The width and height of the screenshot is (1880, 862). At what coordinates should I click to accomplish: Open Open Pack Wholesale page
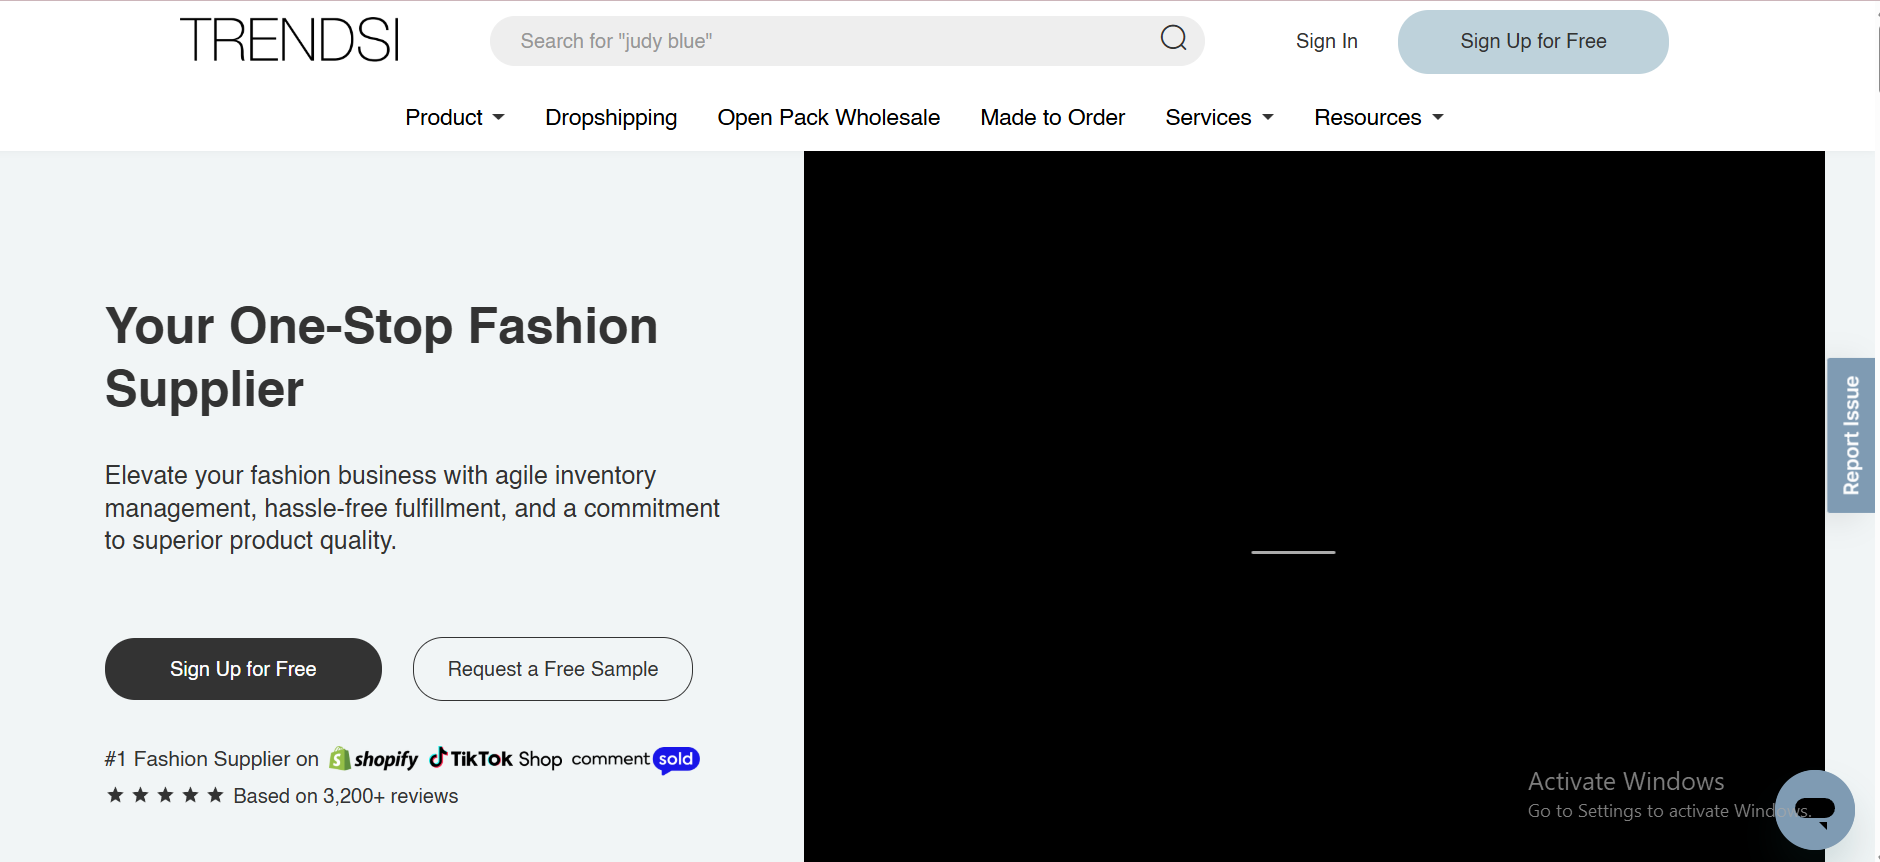828,118
